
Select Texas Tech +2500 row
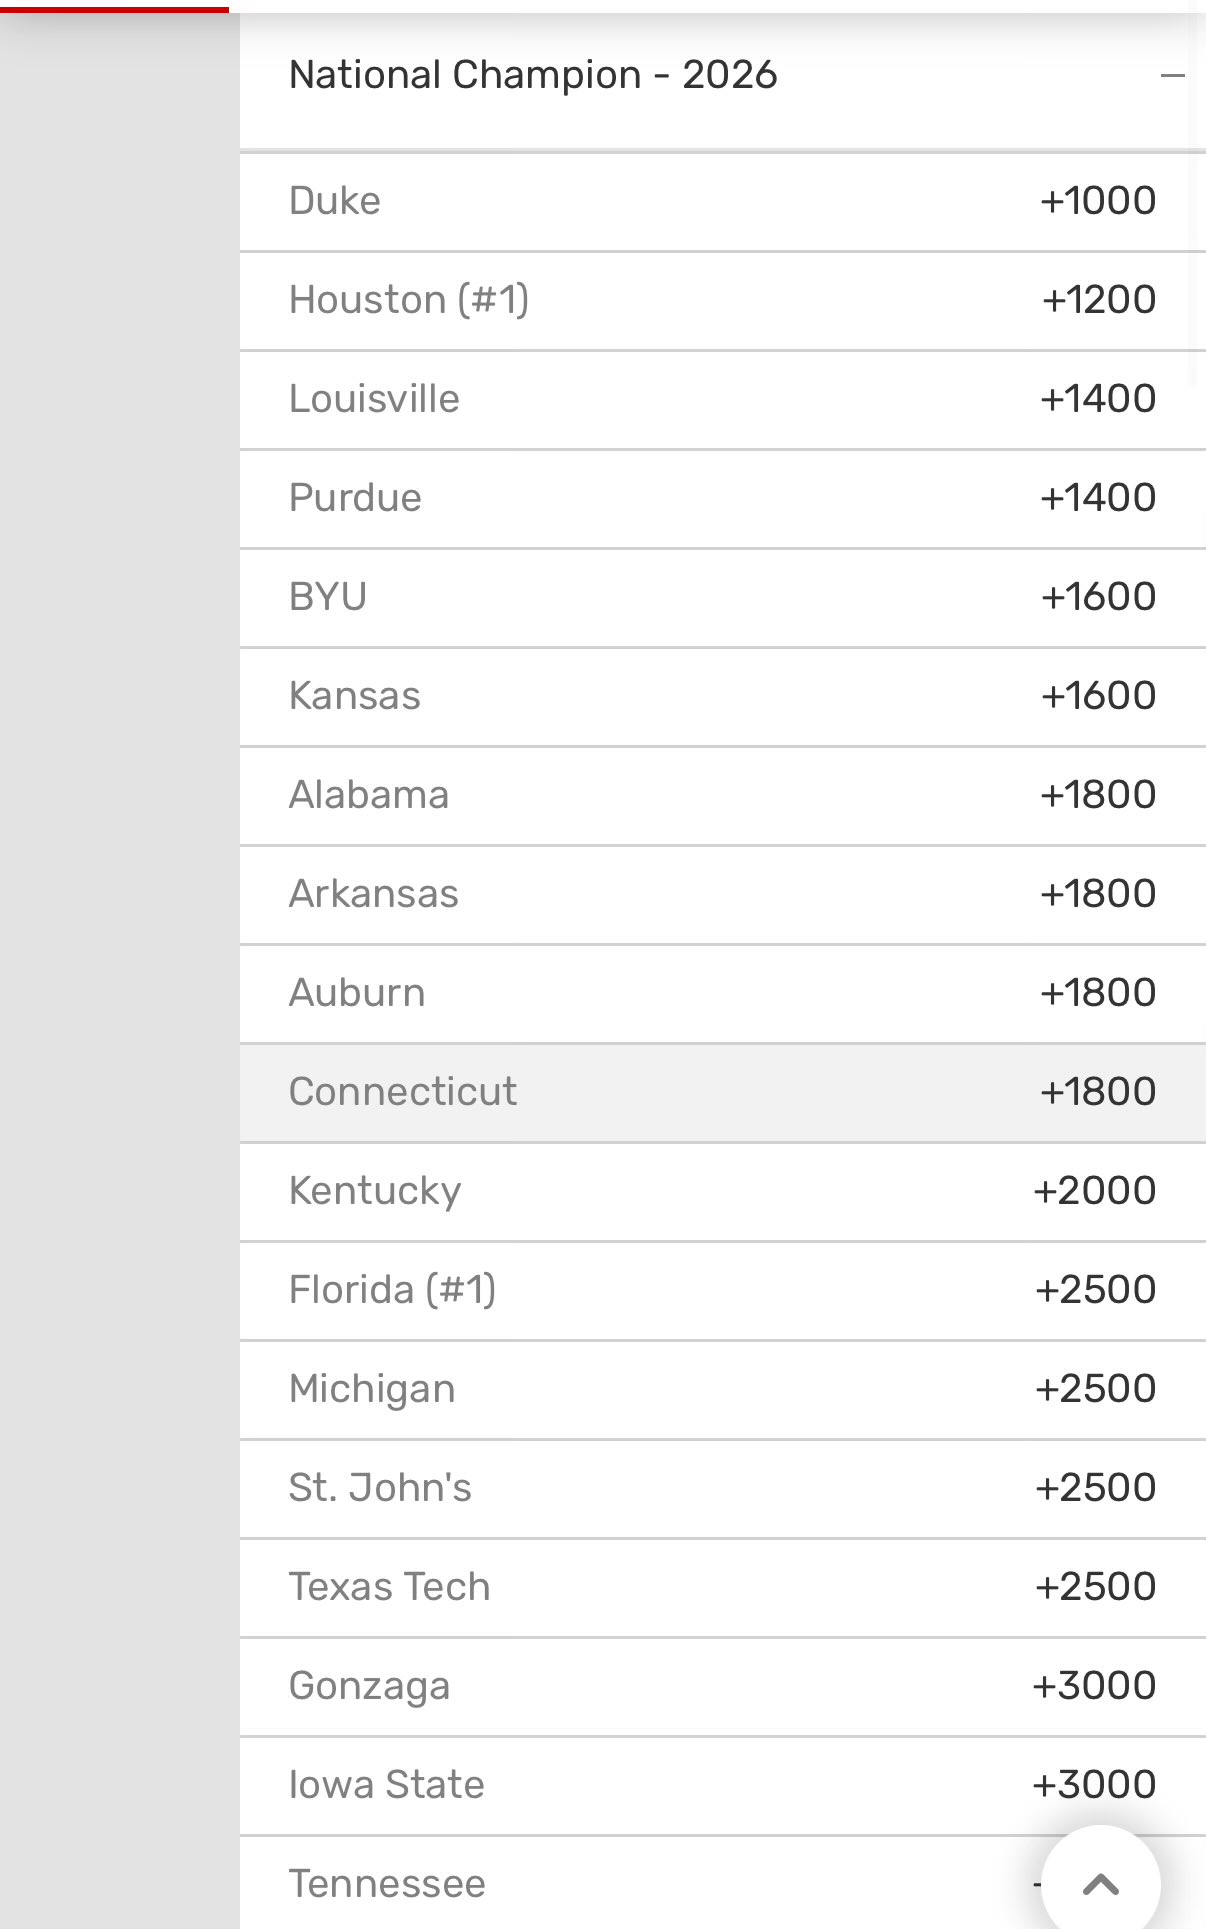point(723,1588)
